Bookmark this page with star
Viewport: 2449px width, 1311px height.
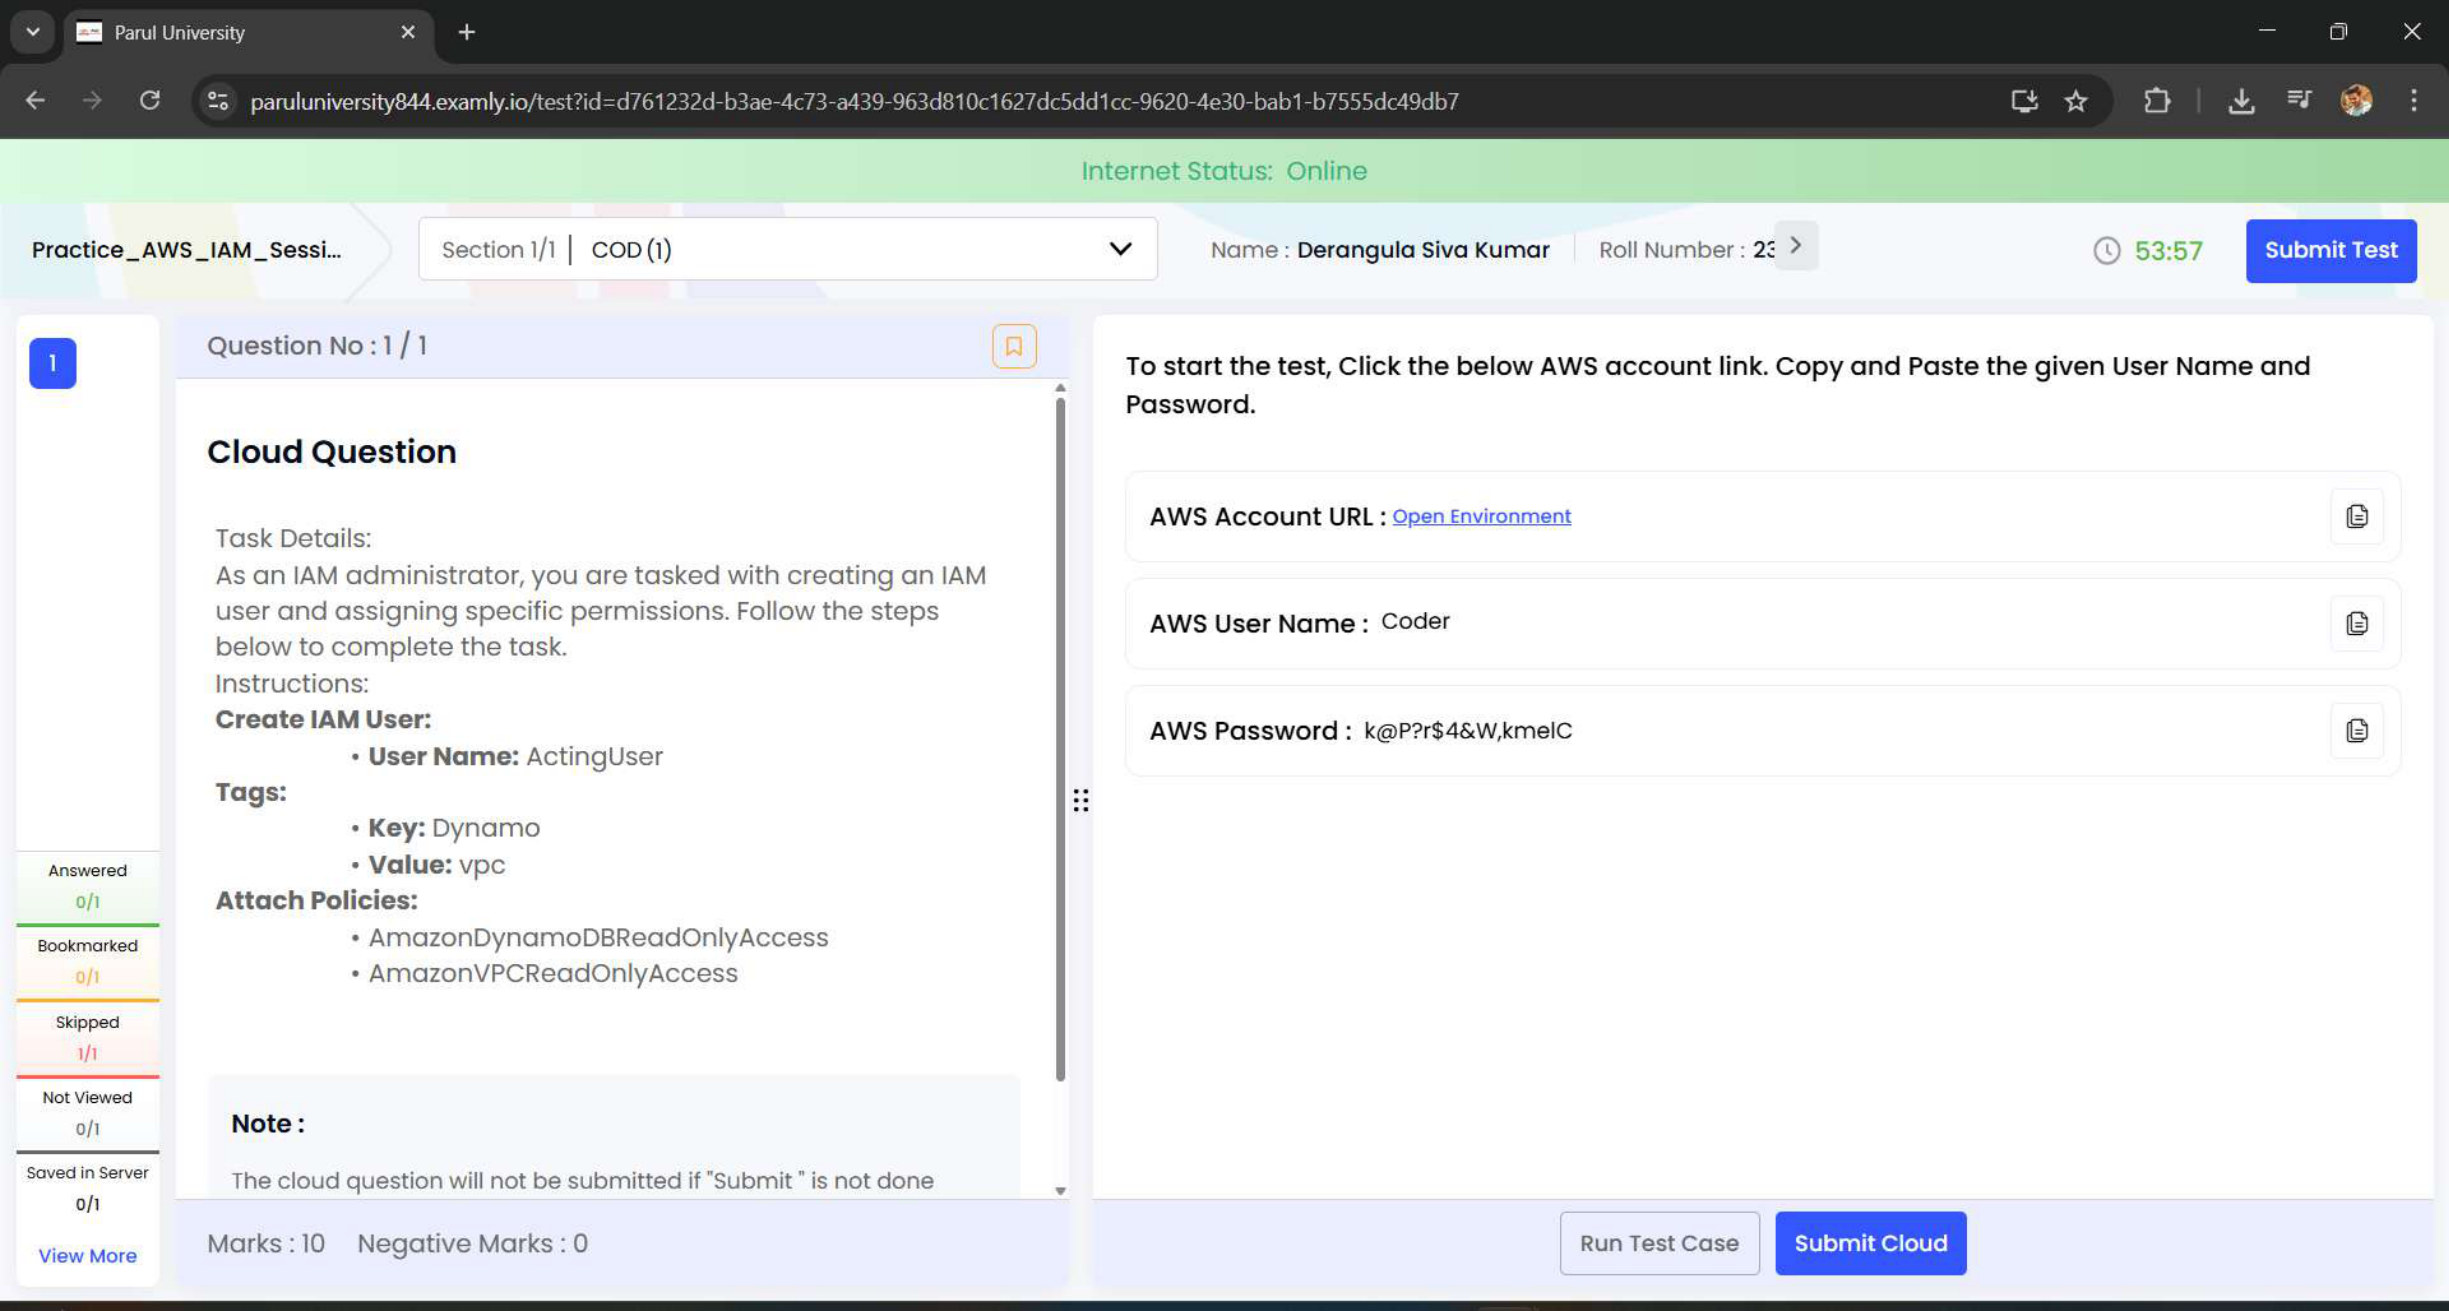coord(2076,101)
